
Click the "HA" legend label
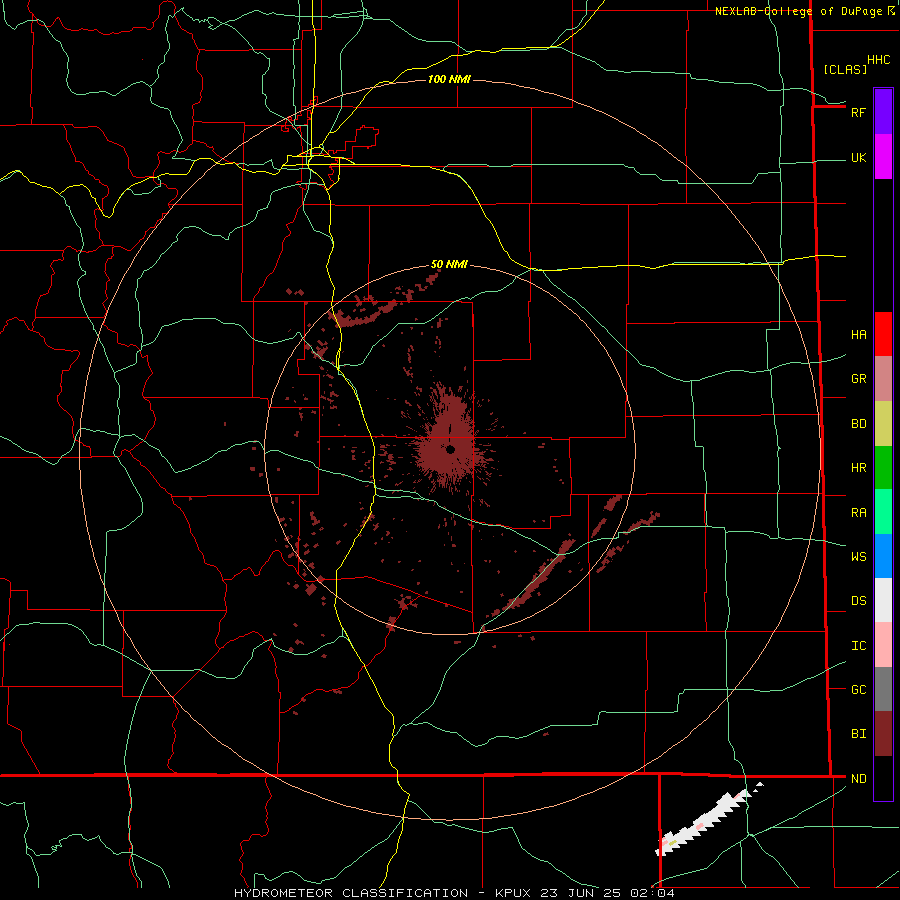click(x=858, y=334)
